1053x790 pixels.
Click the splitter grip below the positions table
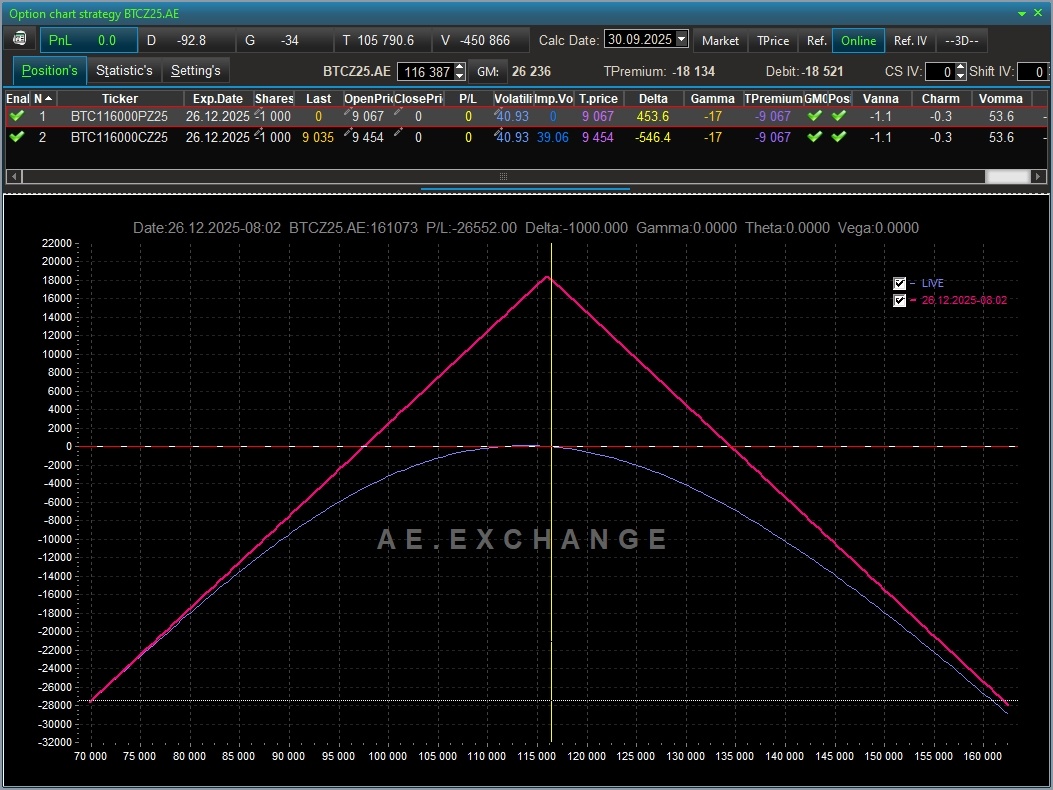coord(525,189)
